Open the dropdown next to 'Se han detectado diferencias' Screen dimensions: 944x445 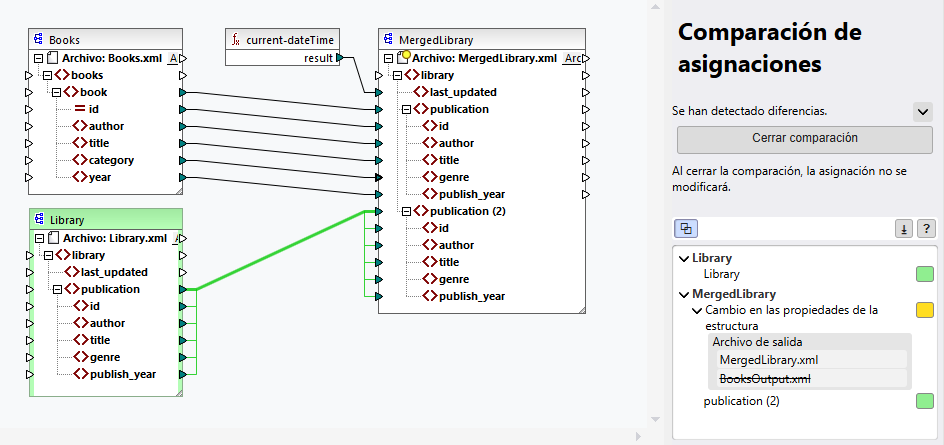(x=922, y=112)
